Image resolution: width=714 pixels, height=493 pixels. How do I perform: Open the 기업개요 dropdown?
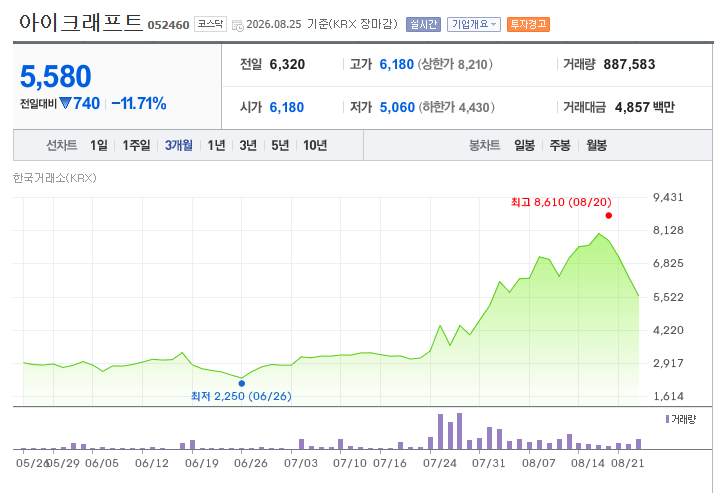474,24
